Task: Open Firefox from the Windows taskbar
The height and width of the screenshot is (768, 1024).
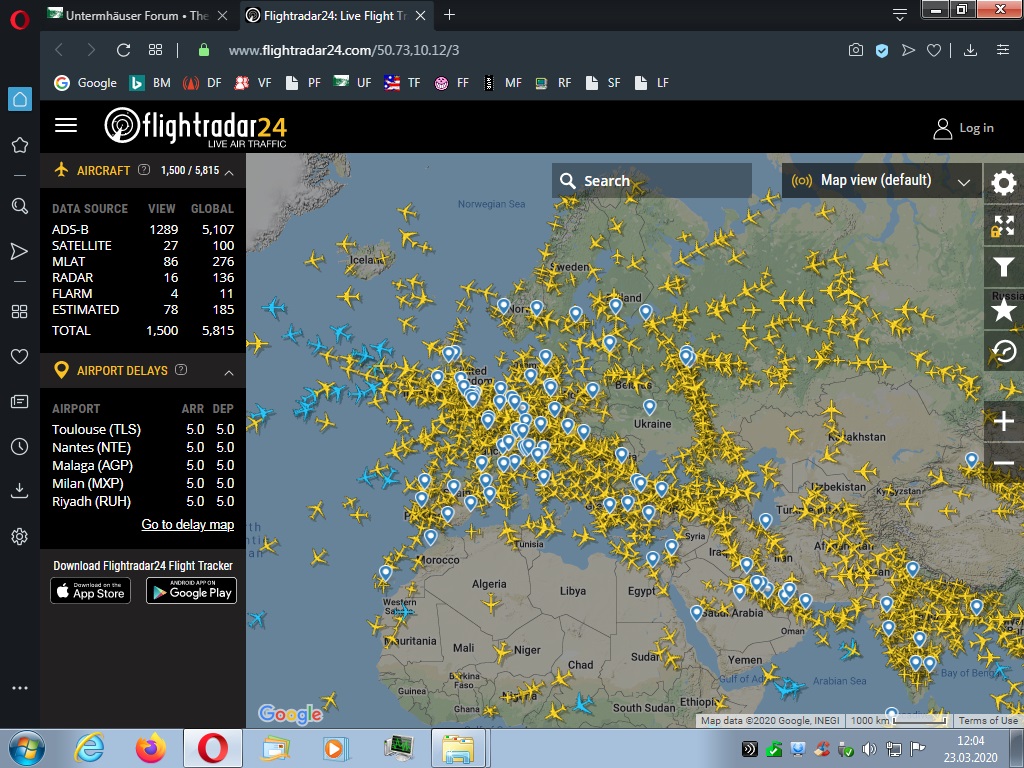Action: (x=151, y=748)
